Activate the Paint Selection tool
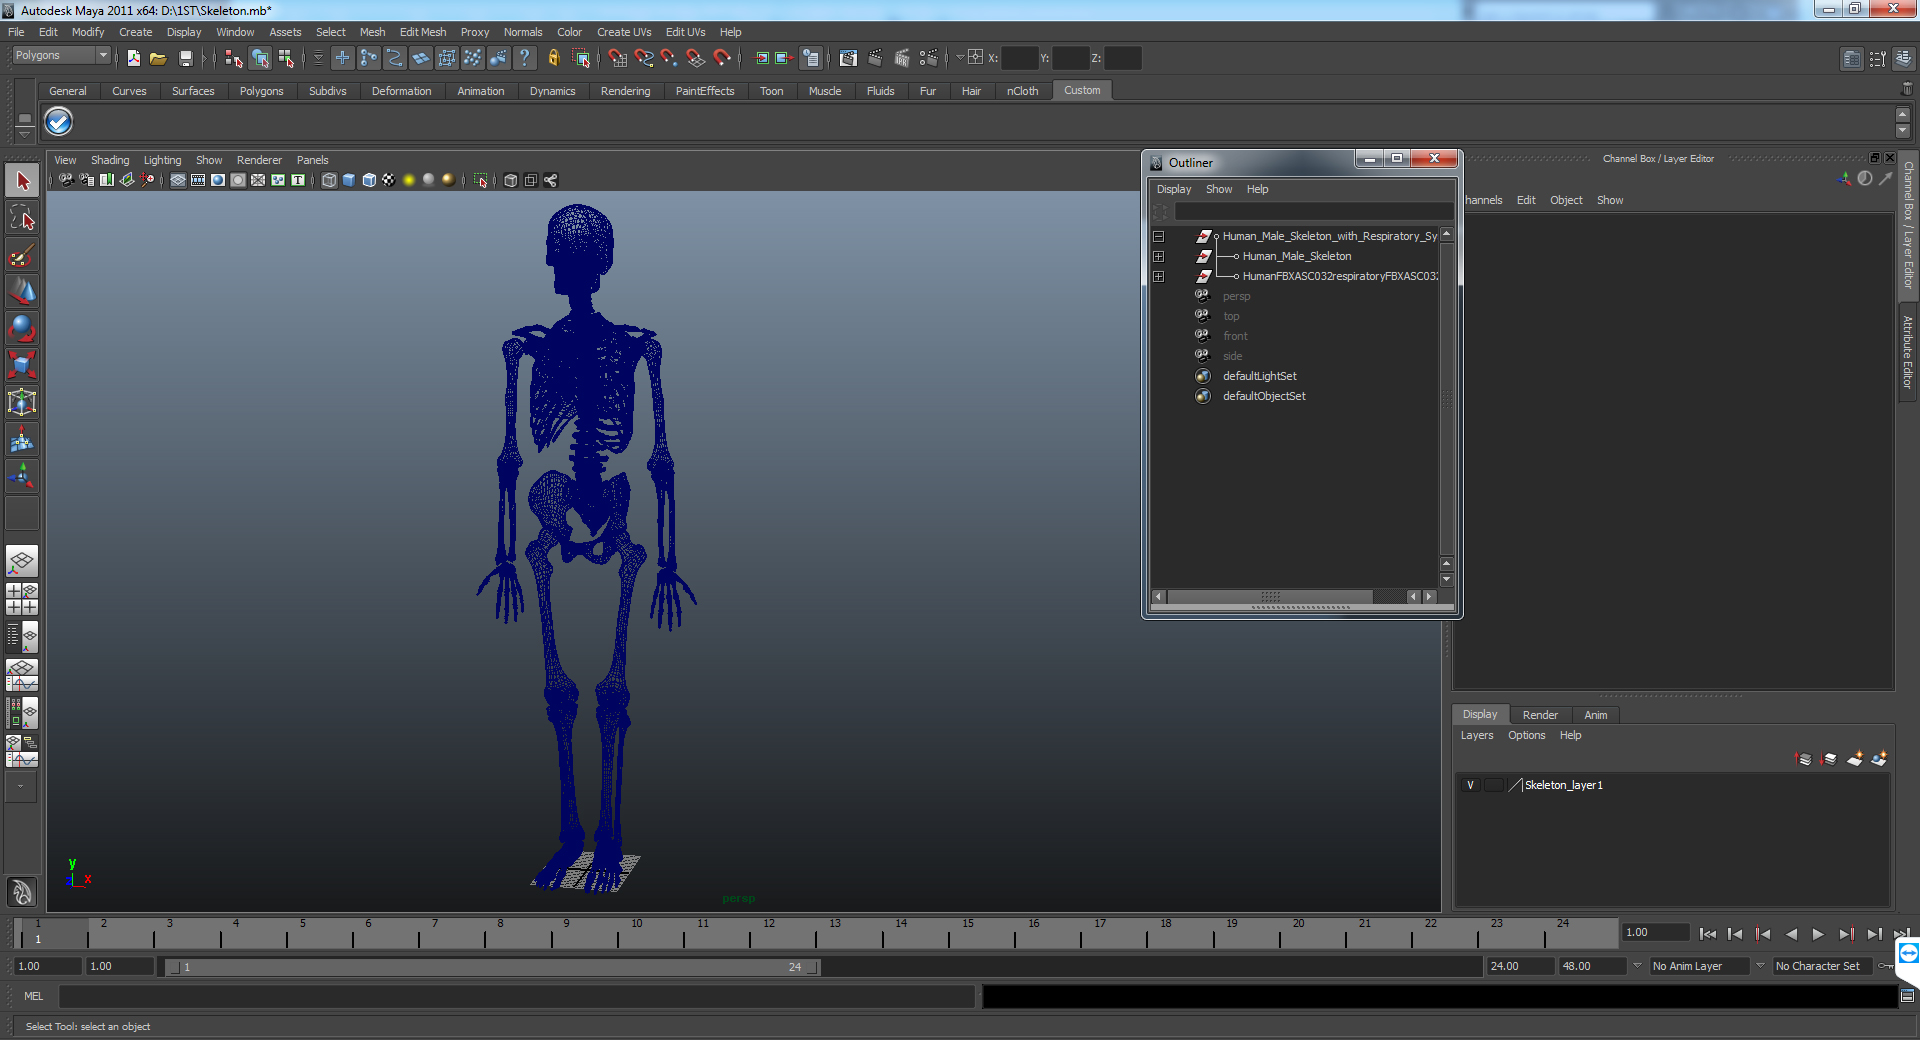Image resolution: width=1920 pixels, height=1040 pixels. tap(22, 256)
